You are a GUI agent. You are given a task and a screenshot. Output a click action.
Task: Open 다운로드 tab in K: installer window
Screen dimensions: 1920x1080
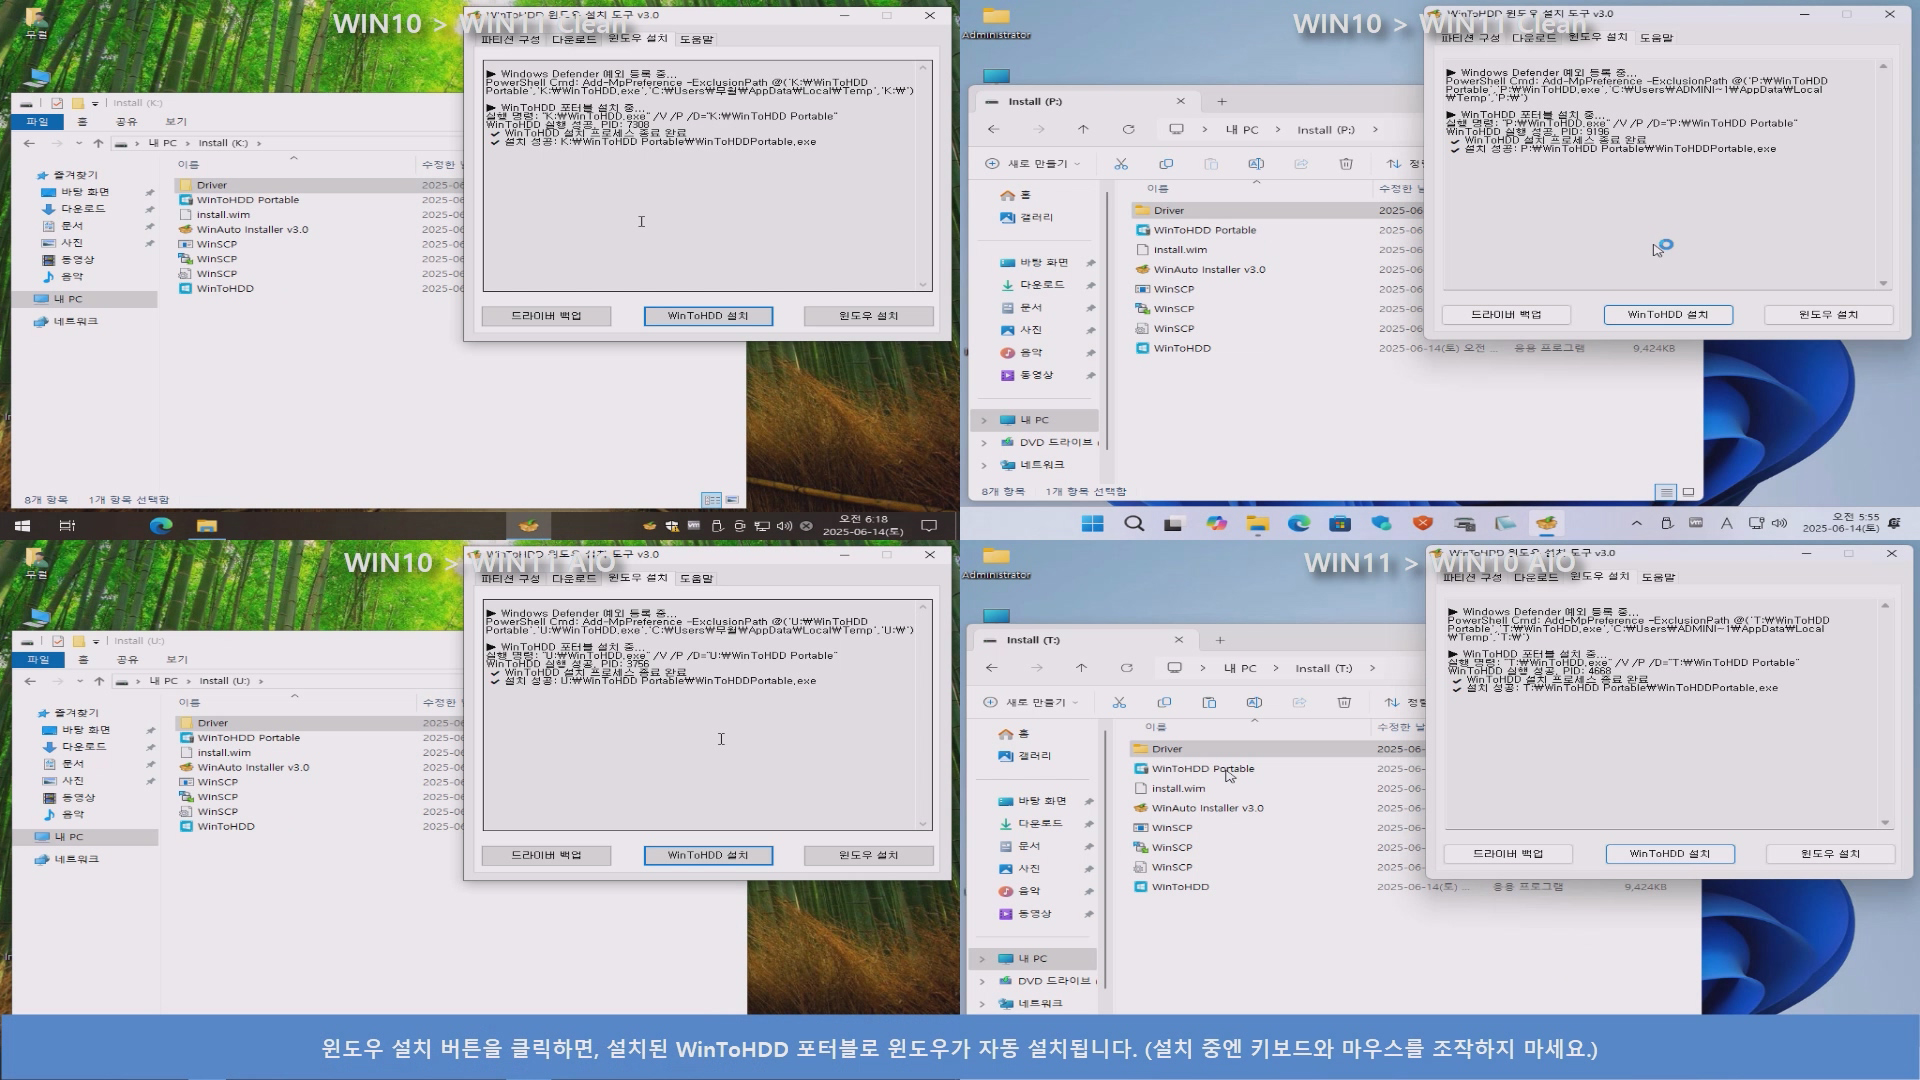click(x=574, y=39)
